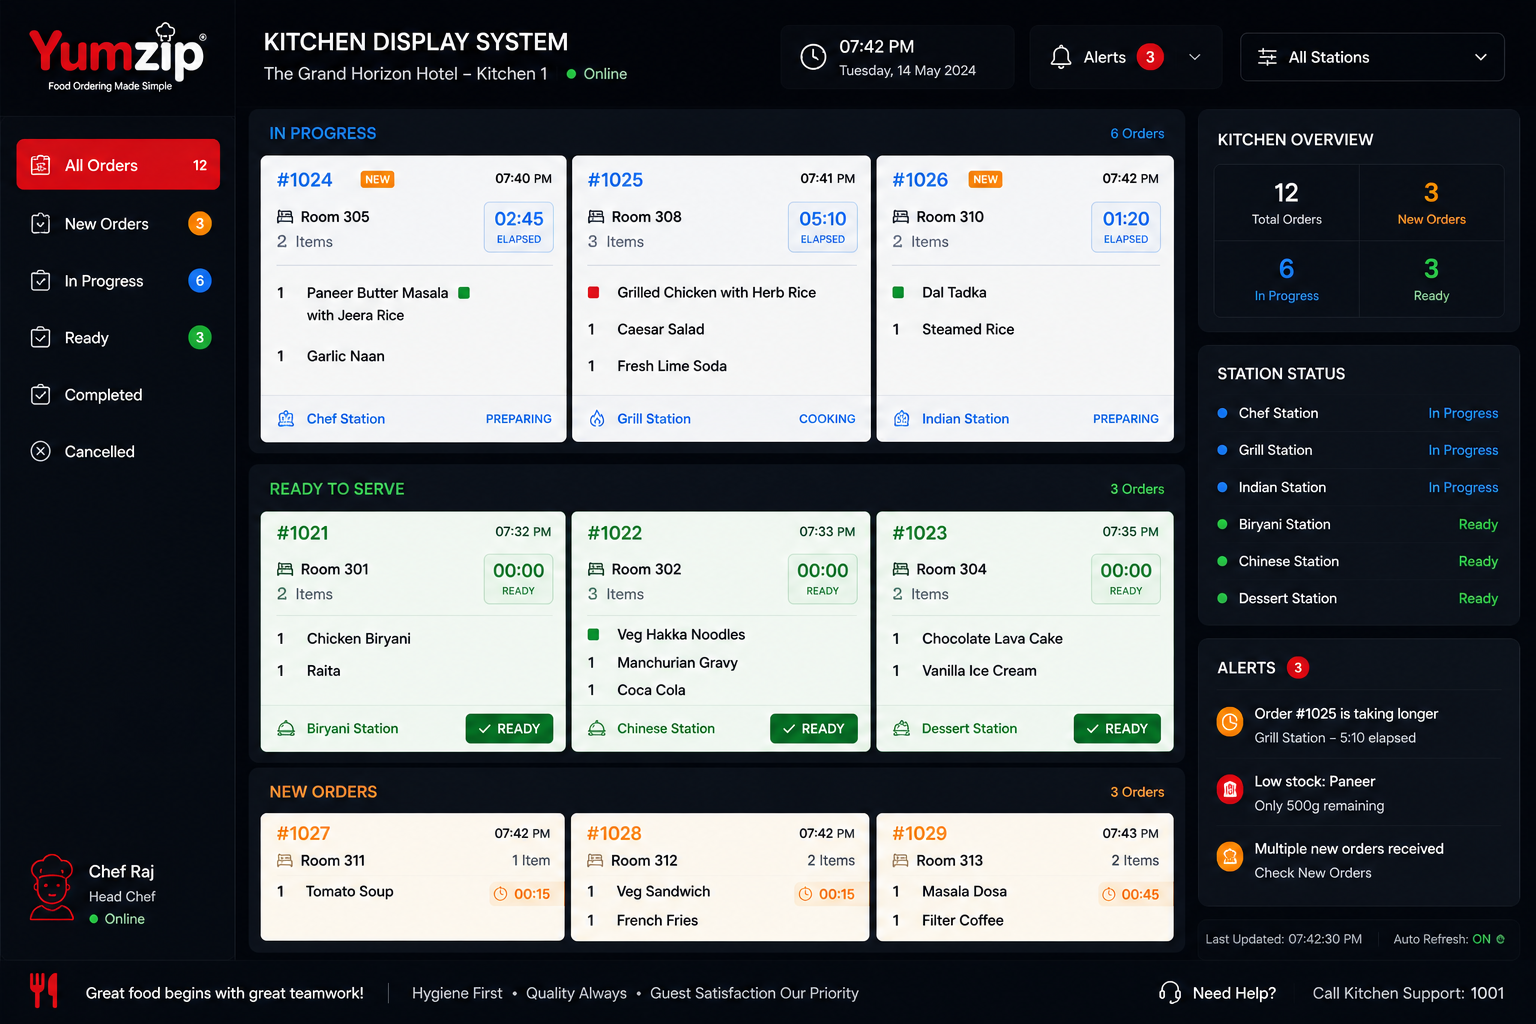Click '3 Orders' count in Ready to Serve header
The width and height of the screenshot is (1536, 1024).
(1137, 489)
